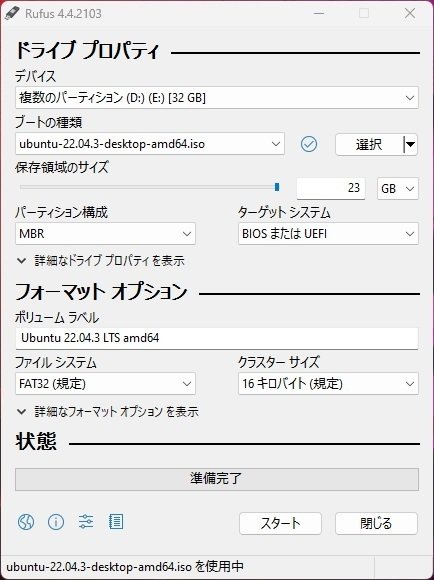Open the GB size unit dropdown
434x580 pixels.
(x=398, y=189)
